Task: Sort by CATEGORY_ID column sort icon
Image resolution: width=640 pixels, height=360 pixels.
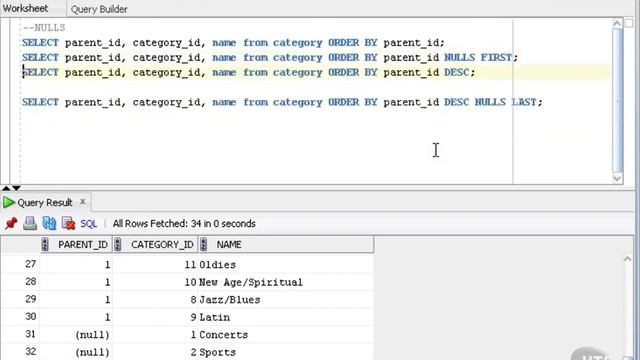Action: 118,244
